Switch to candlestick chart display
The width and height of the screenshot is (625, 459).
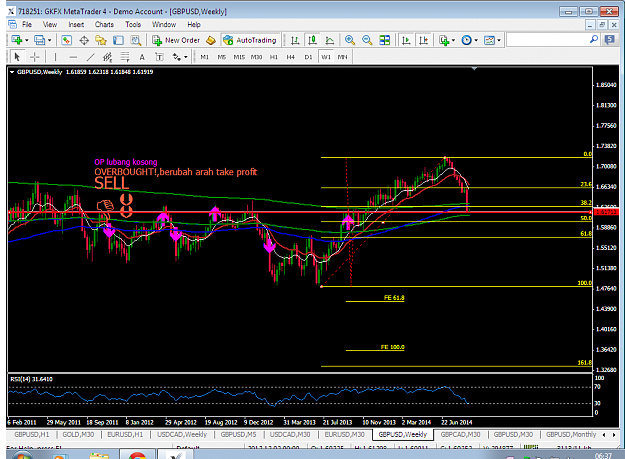point(312,40)
